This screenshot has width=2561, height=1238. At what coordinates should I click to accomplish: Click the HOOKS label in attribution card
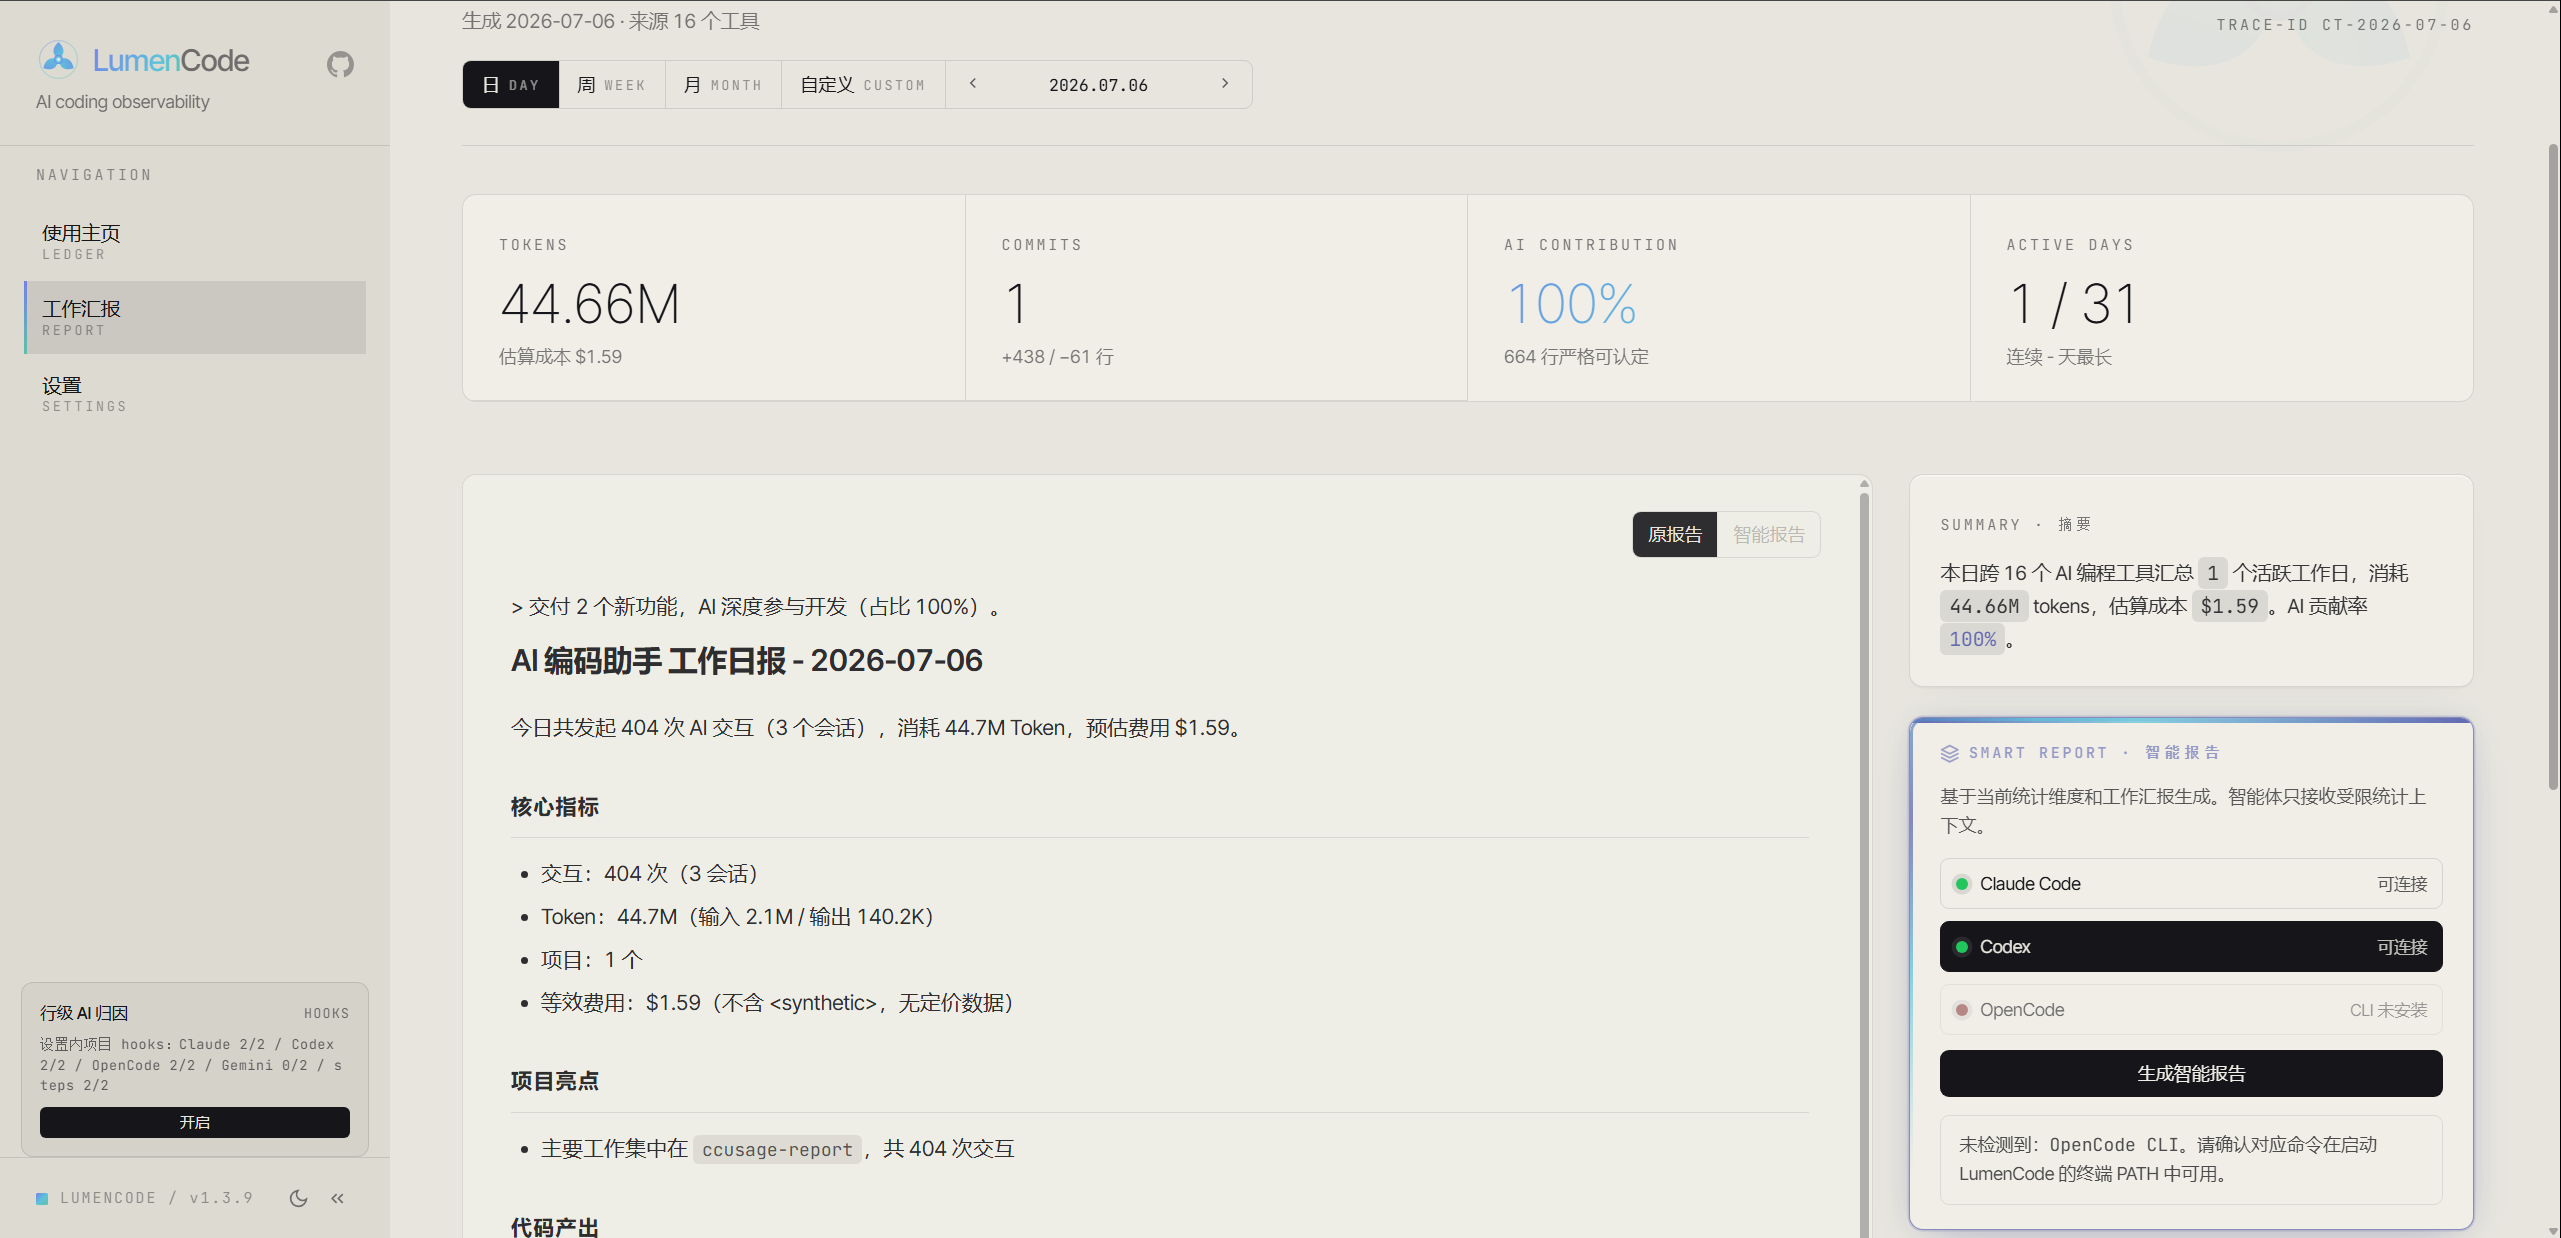327,1013
